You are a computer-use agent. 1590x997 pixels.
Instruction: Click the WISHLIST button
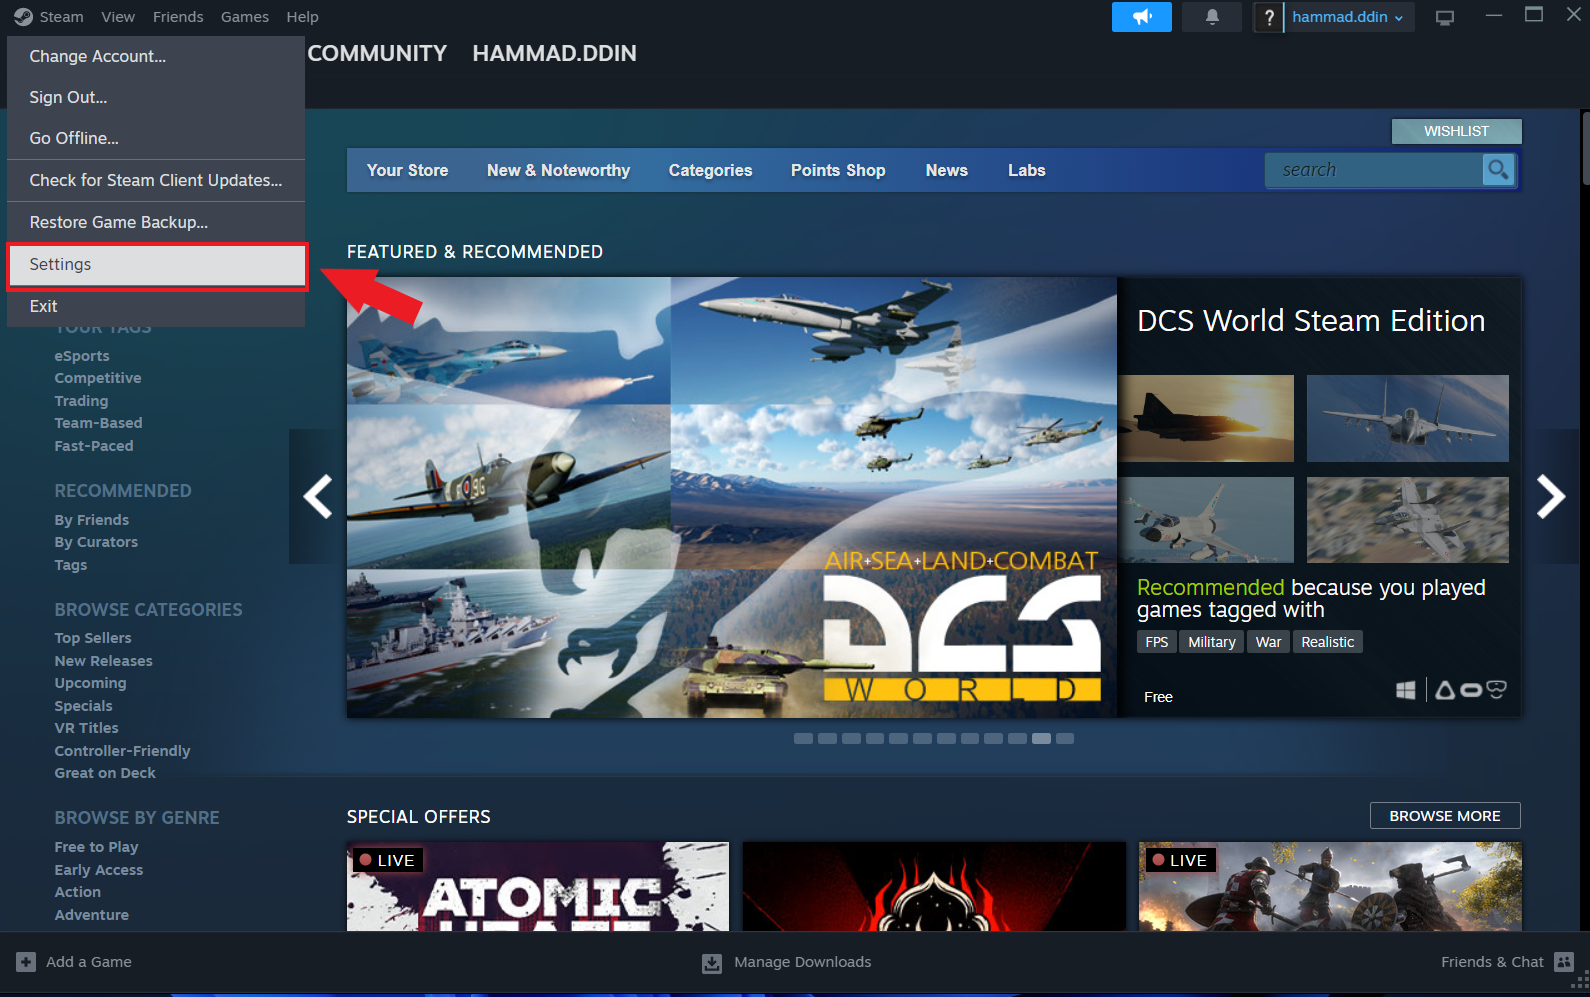pos(1456,131)
